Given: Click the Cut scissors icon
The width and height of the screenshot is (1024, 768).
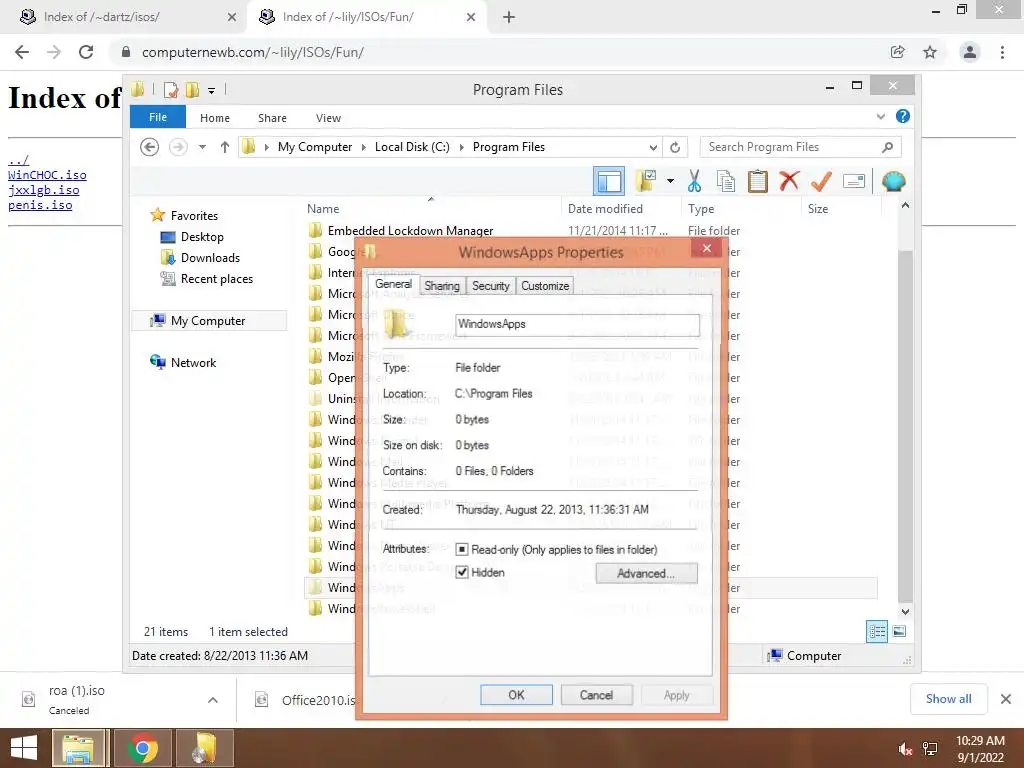Looking at the screenshot, I should coord(694,181).
